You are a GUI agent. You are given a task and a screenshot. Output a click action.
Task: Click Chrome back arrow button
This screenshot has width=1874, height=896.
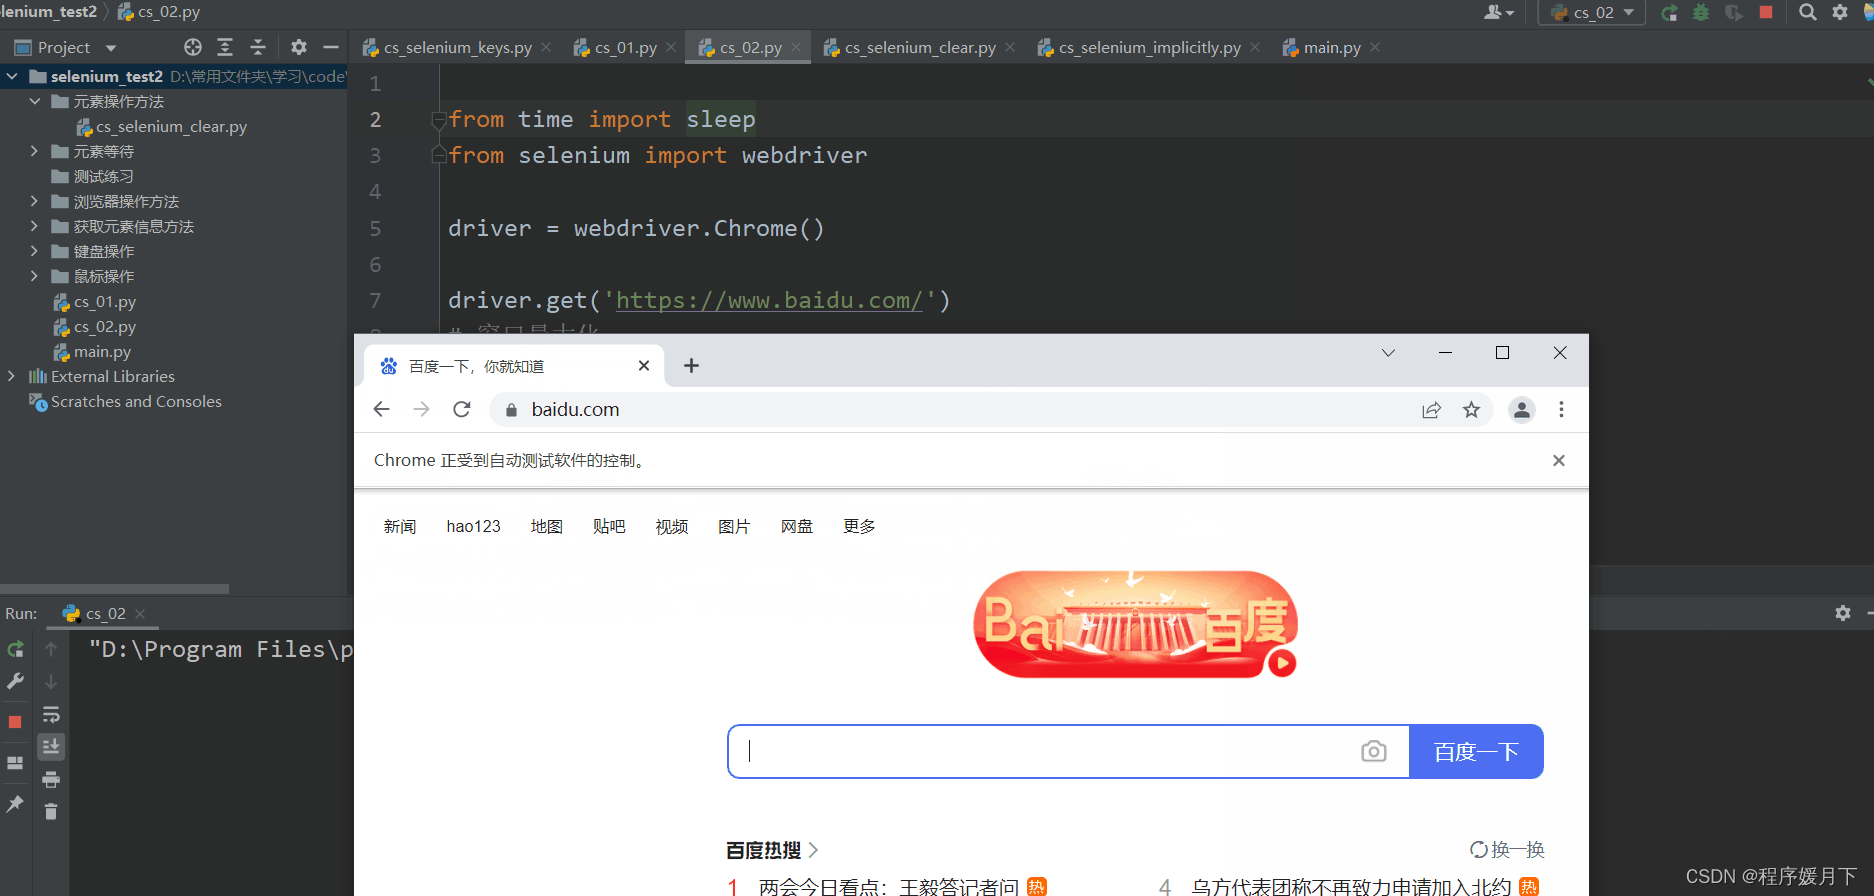[381, 409]
